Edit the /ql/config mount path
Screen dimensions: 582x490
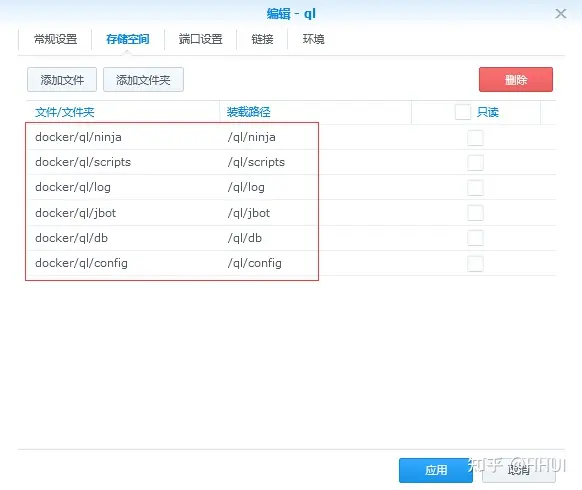point(255,263)
